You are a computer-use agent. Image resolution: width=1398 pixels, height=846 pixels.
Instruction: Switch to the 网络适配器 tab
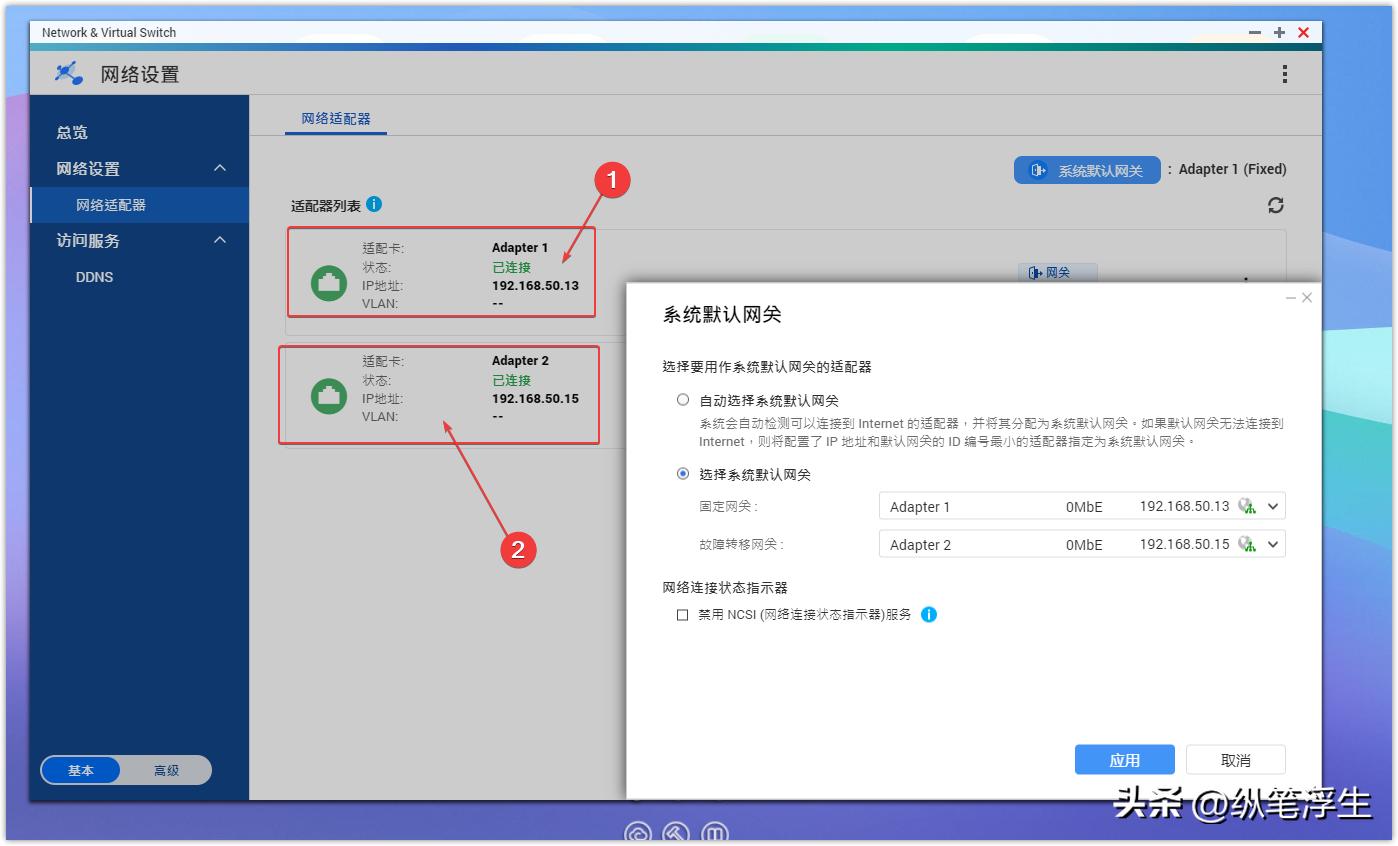point(337,116)
